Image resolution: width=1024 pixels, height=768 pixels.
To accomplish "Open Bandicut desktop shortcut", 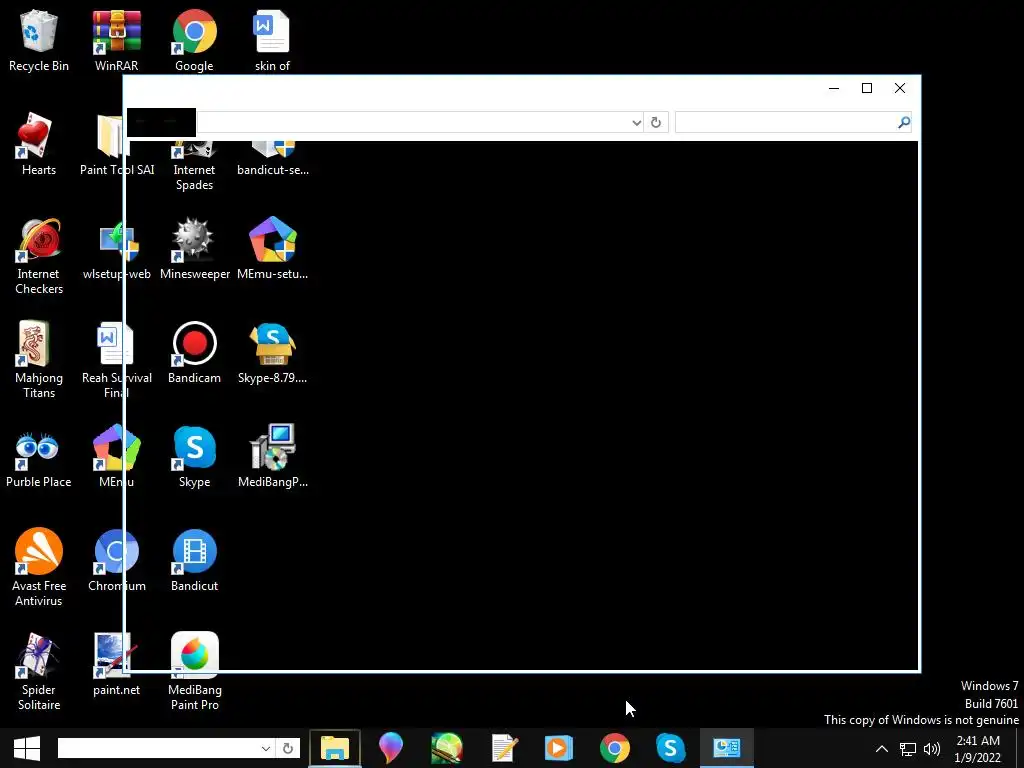I will 194,560.
